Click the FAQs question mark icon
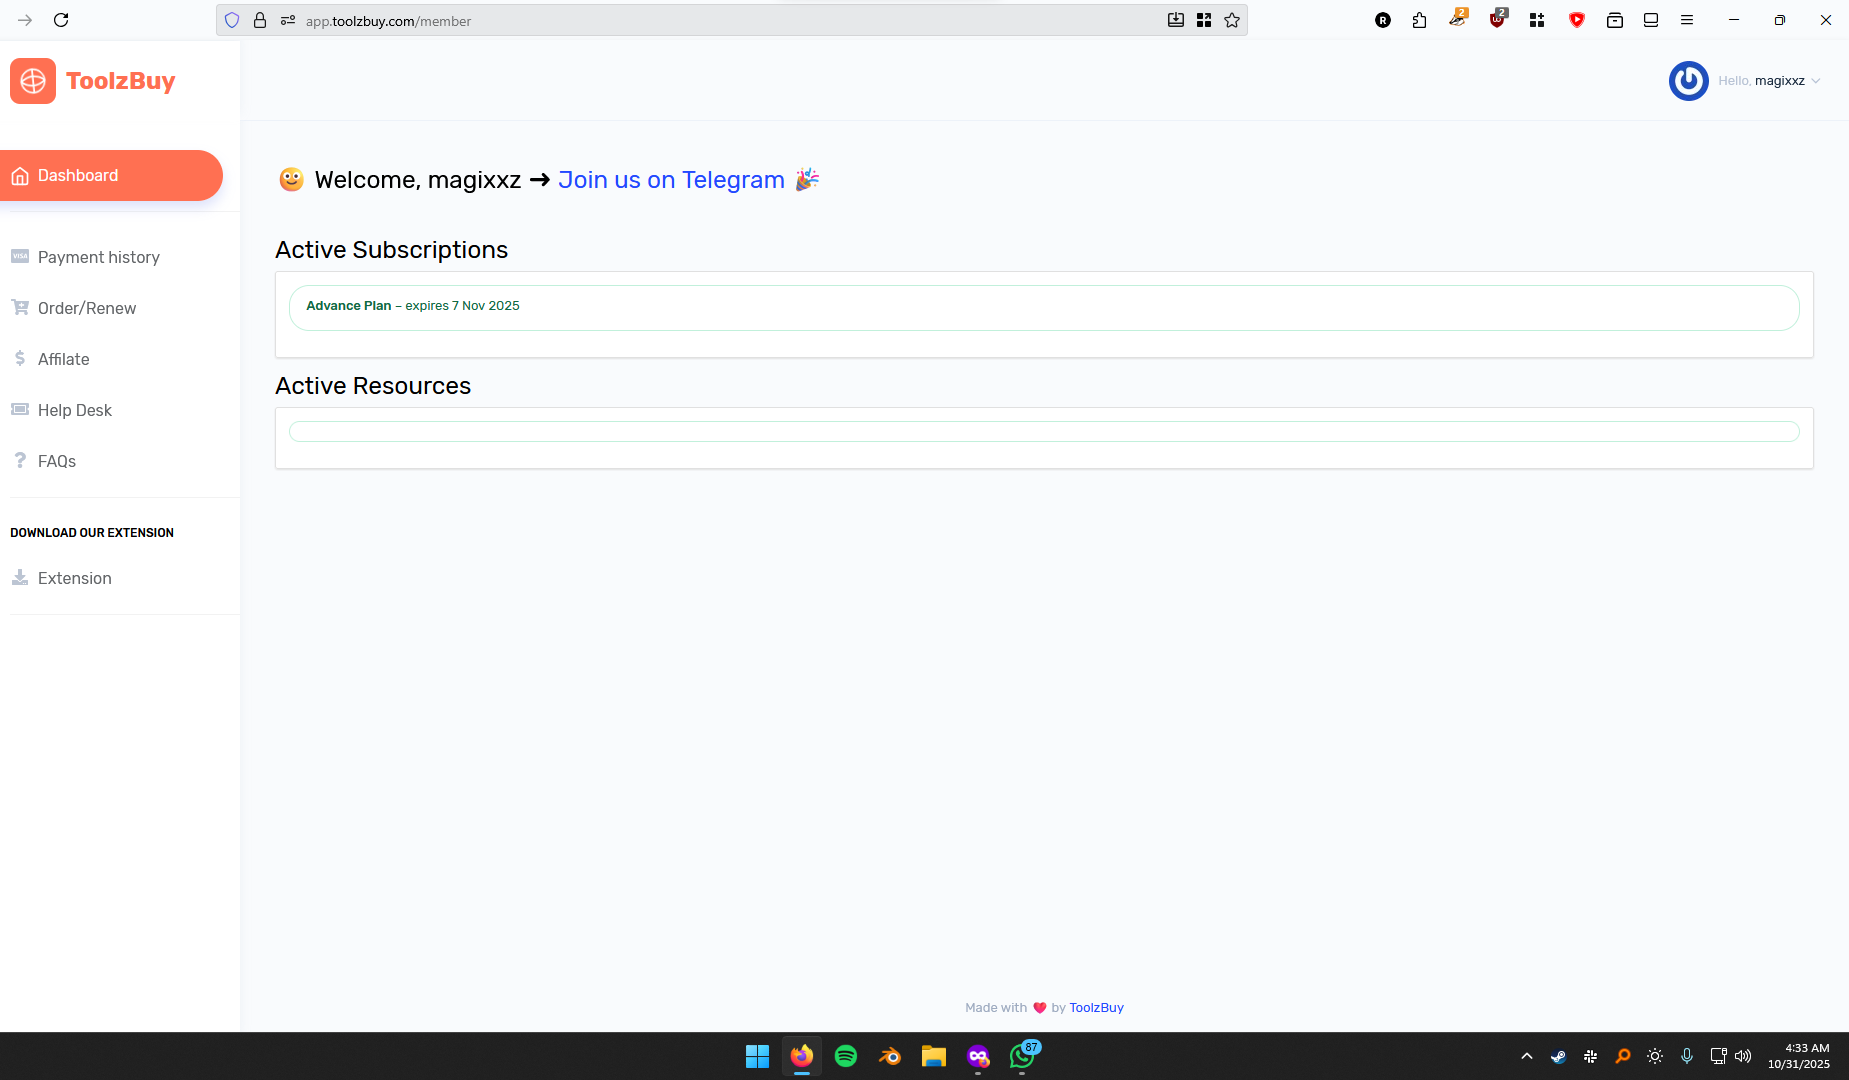 (x=20, y=460)
